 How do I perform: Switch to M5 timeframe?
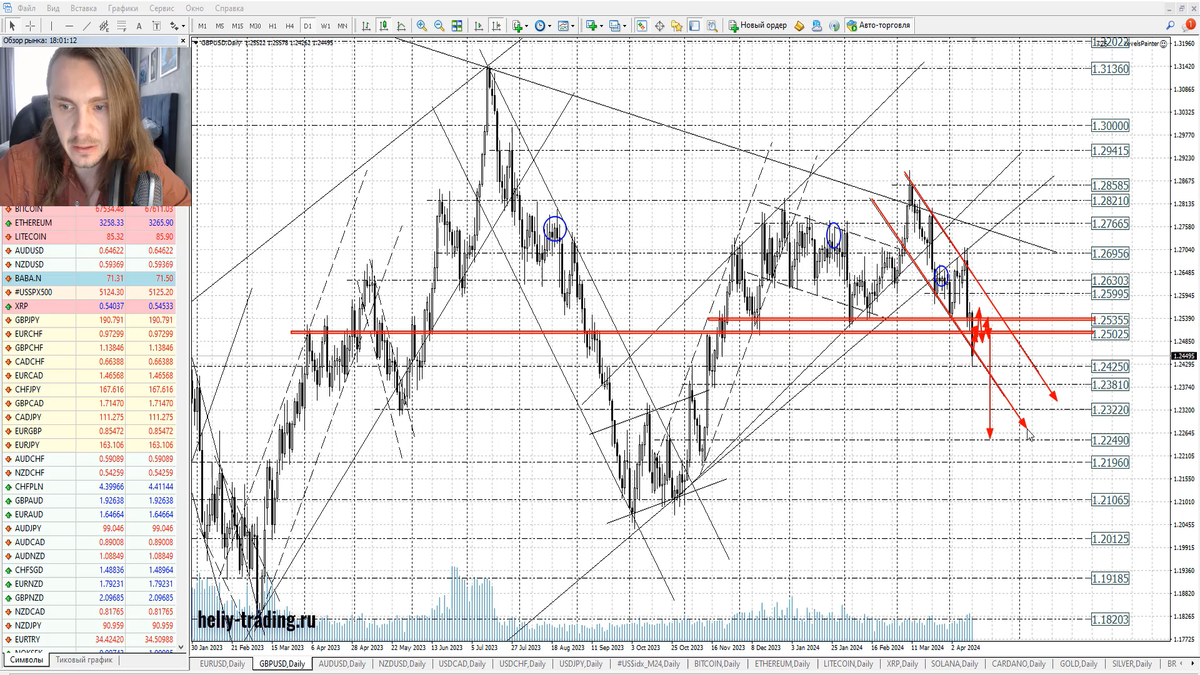pos(220,25)
